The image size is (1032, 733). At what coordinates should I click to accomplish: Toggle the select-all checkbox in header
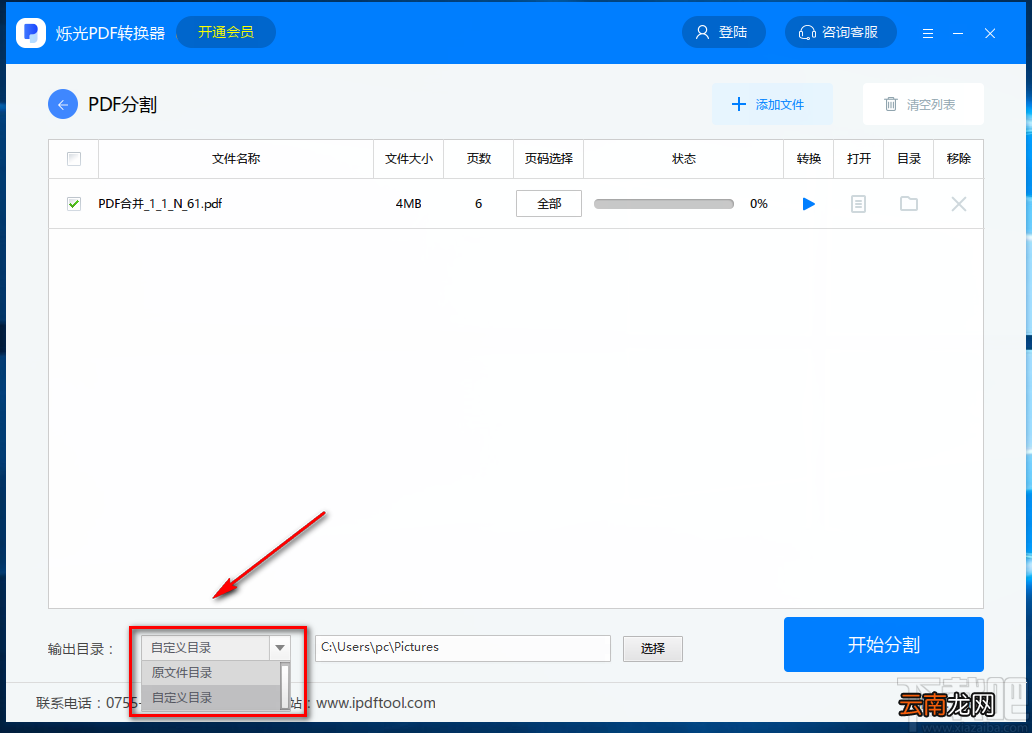74,159
